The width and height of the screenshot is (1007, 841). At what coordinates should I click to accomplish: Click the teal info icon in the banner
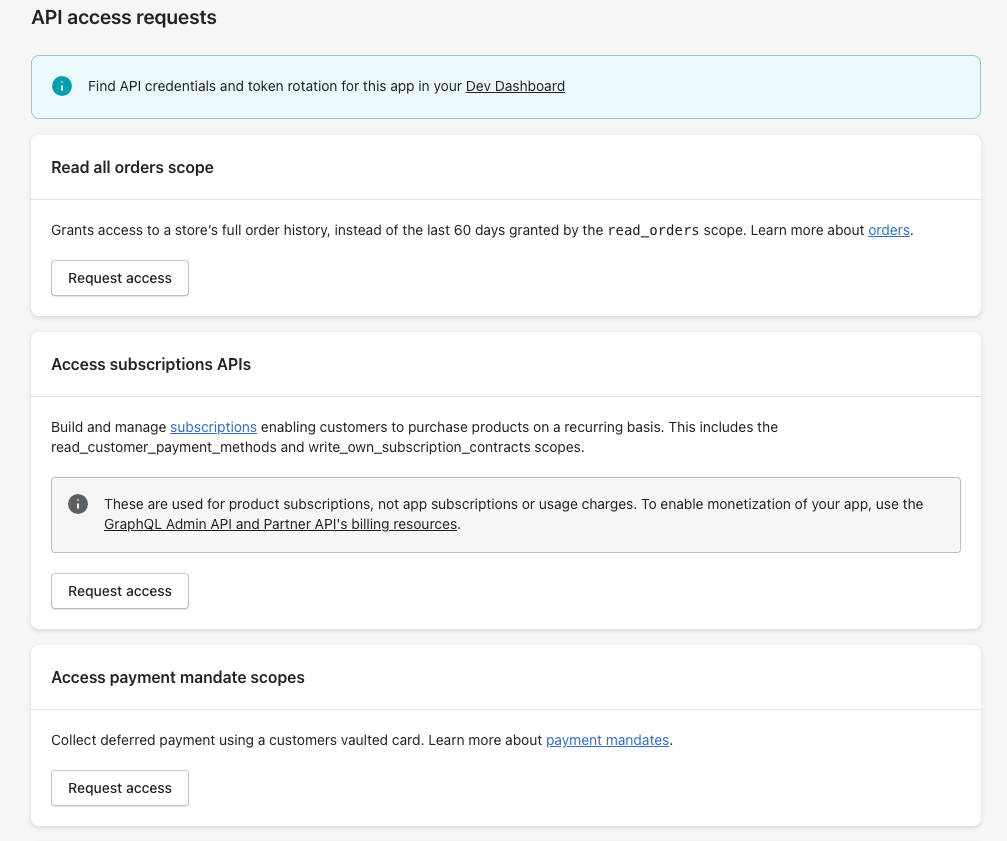point(62,86)
